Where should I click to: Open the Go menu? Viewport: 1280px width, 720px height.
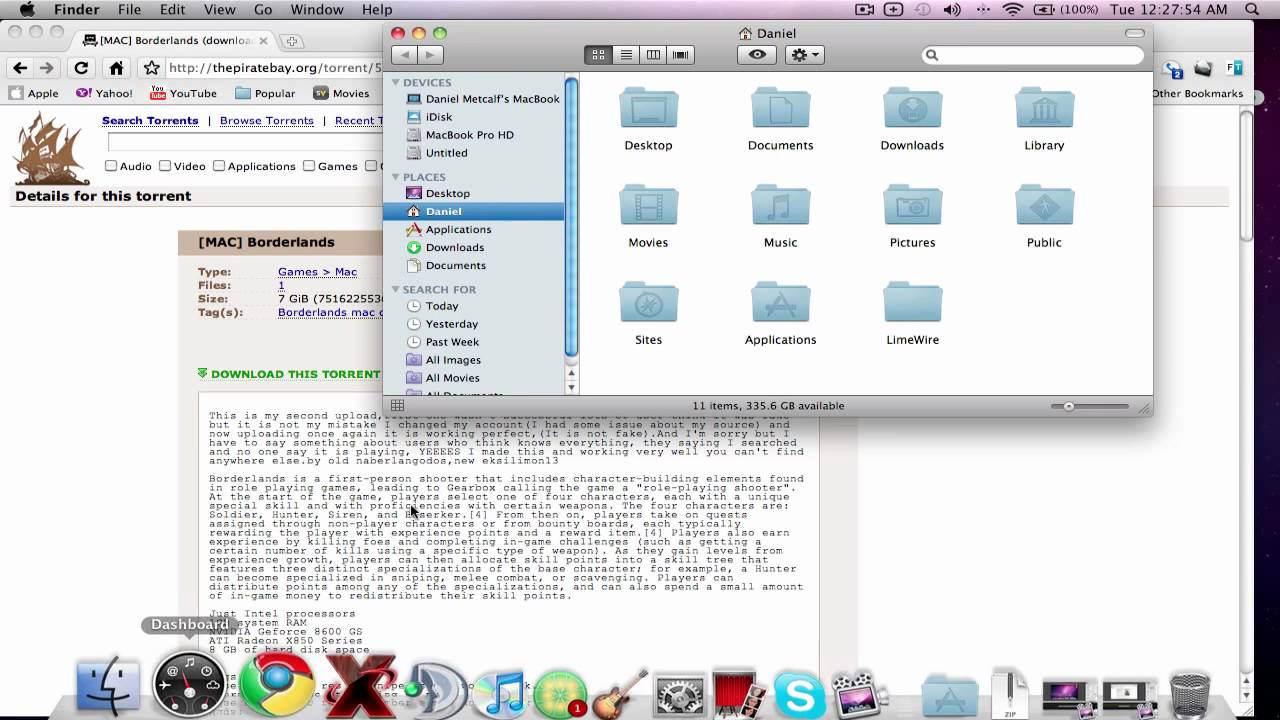tap(263, 10)
